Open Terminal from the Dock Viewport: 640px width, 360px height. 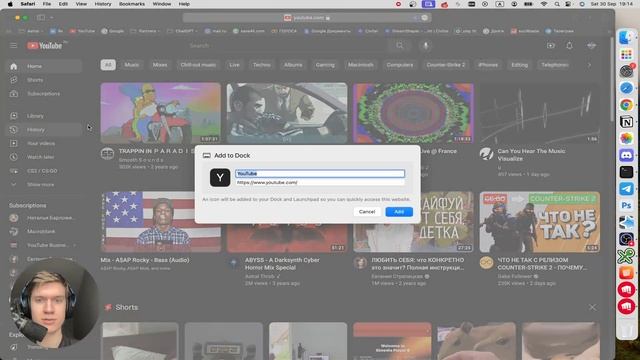click(626, 172)
